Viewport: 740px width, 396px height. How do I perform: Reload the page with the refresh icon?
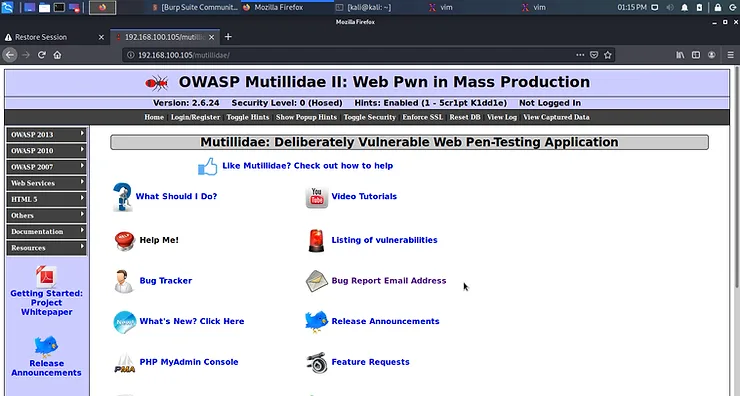[x=42, y=55]
